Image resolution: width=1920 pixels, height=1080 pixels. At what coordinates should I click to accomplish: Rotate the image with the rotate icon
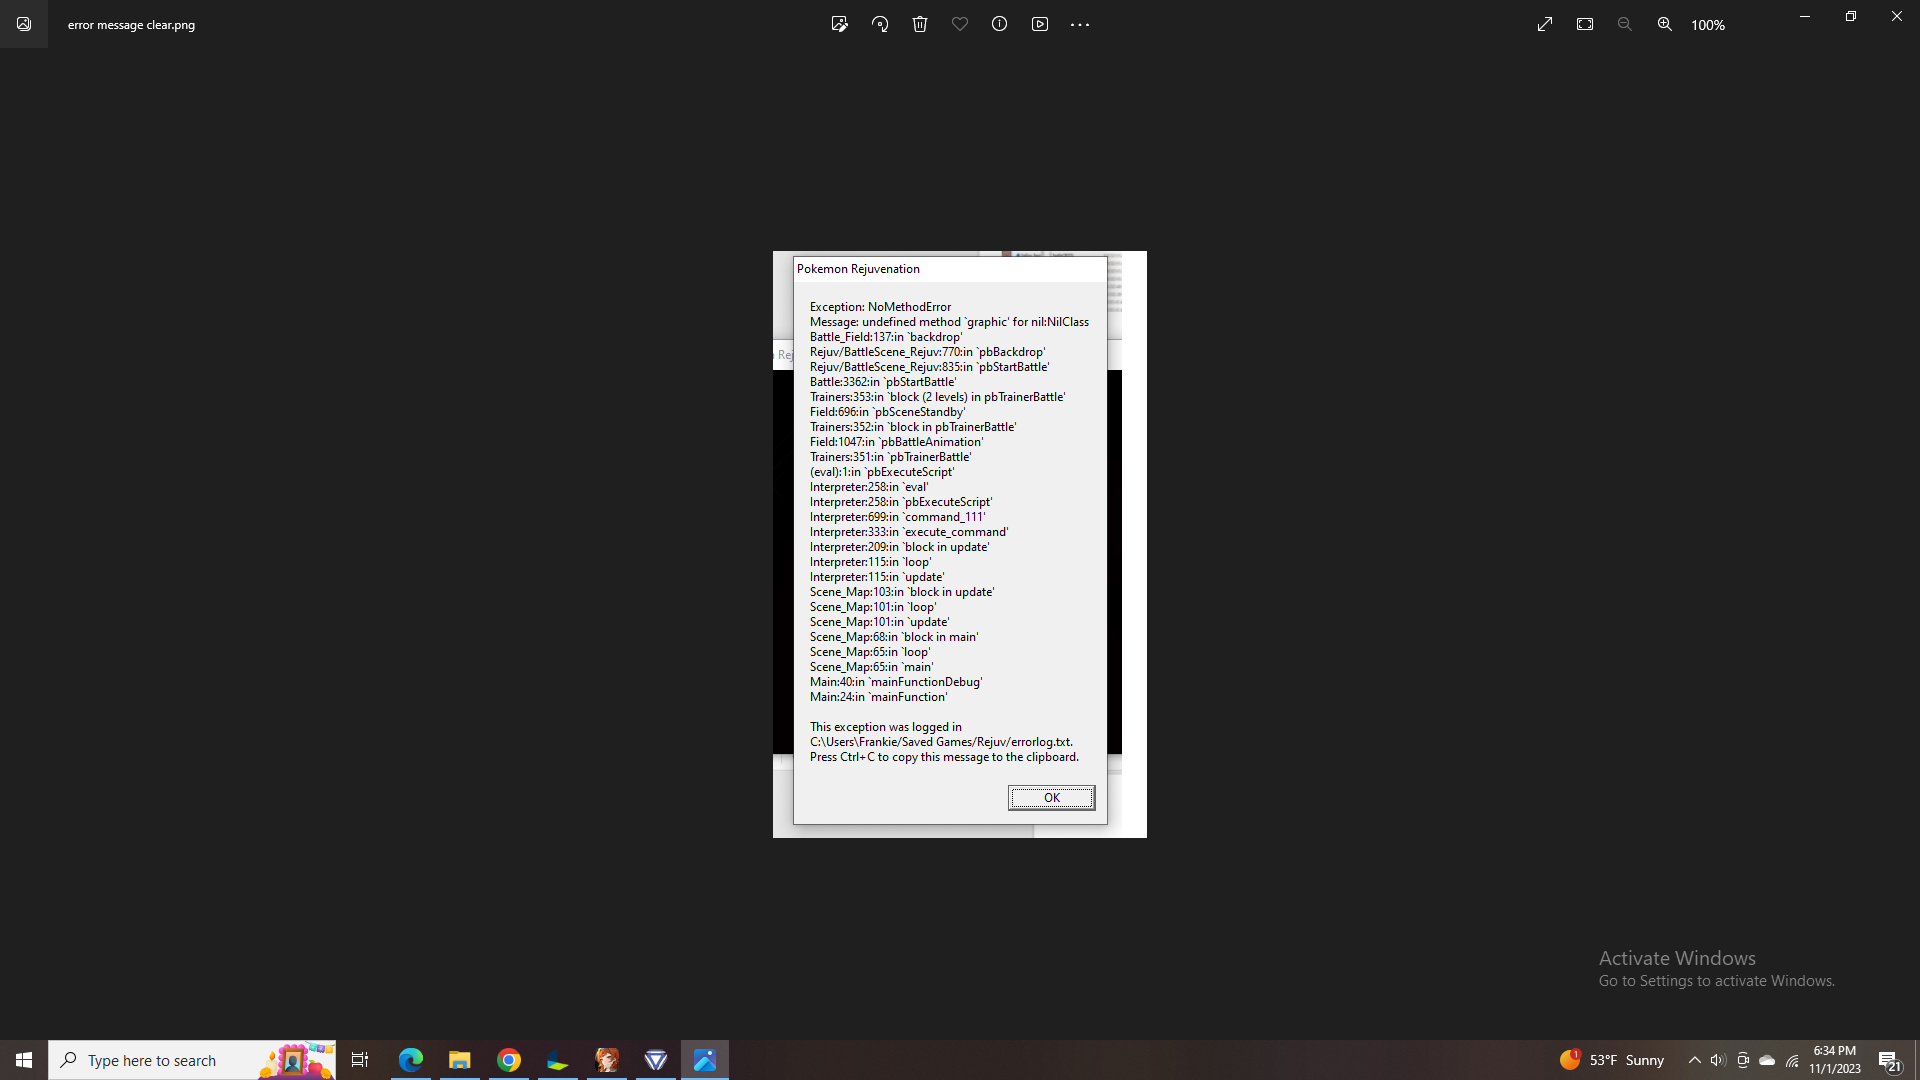pos(880,24)
